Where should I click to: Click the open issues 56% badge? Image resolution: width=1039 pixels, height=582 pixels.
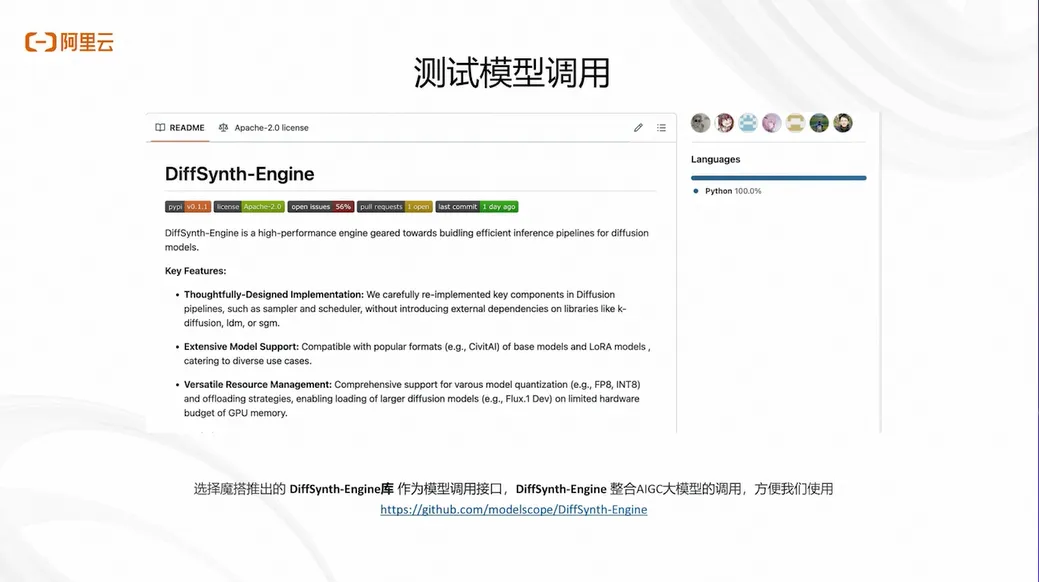(x=321, y=207)
